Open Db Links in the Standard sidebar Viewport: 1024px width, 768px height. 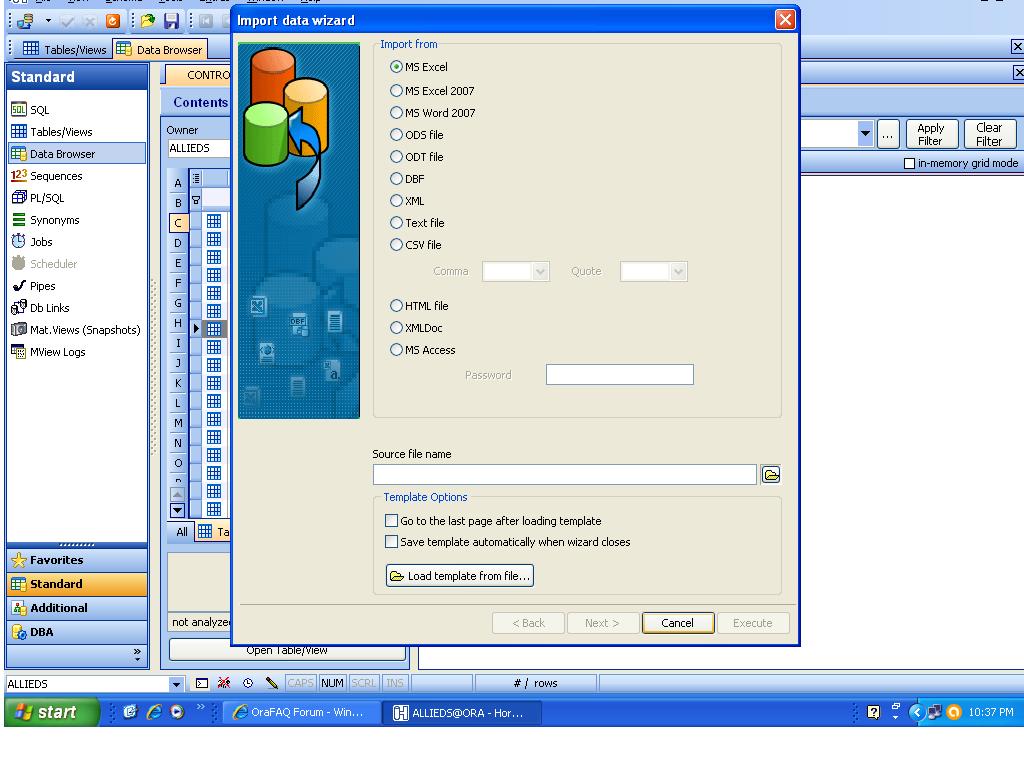(x=40, y=308)
